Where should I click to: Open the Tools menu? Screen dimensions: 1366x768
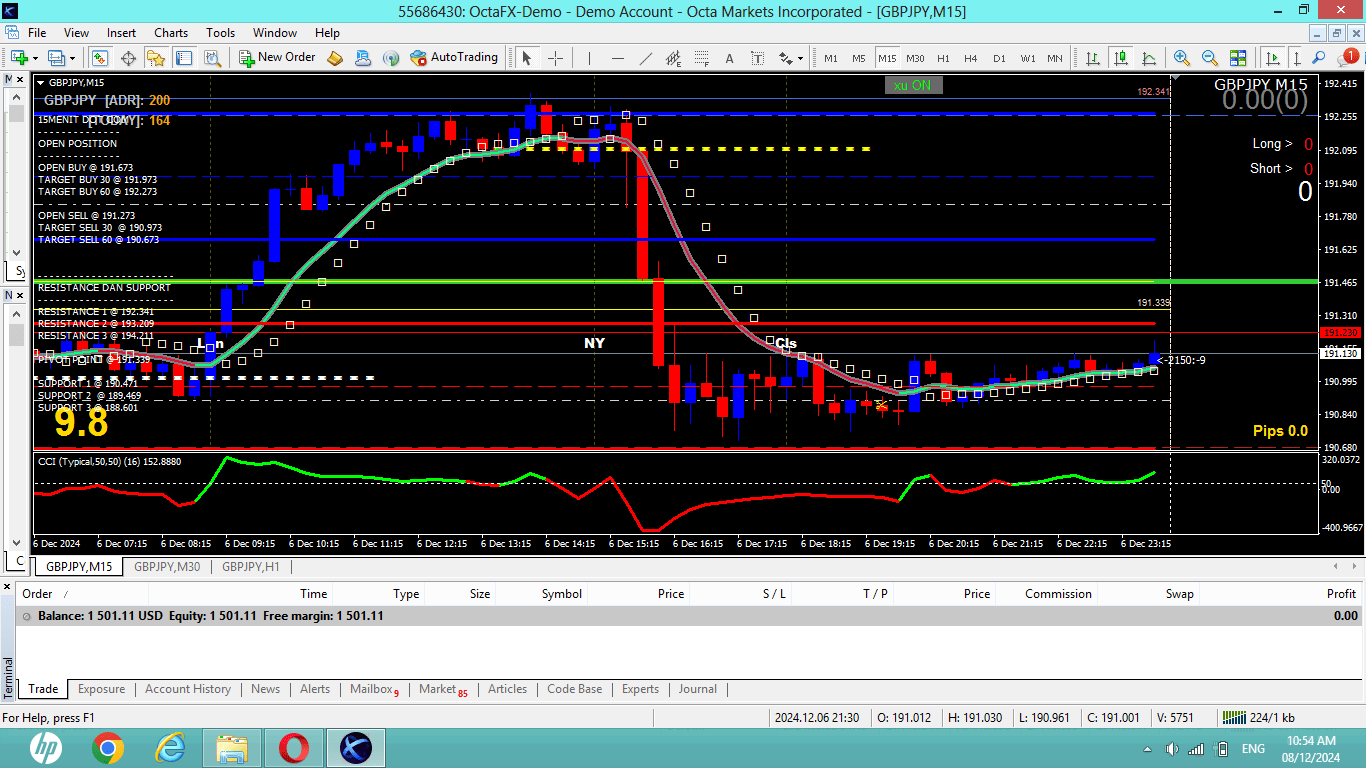point(221,33)
